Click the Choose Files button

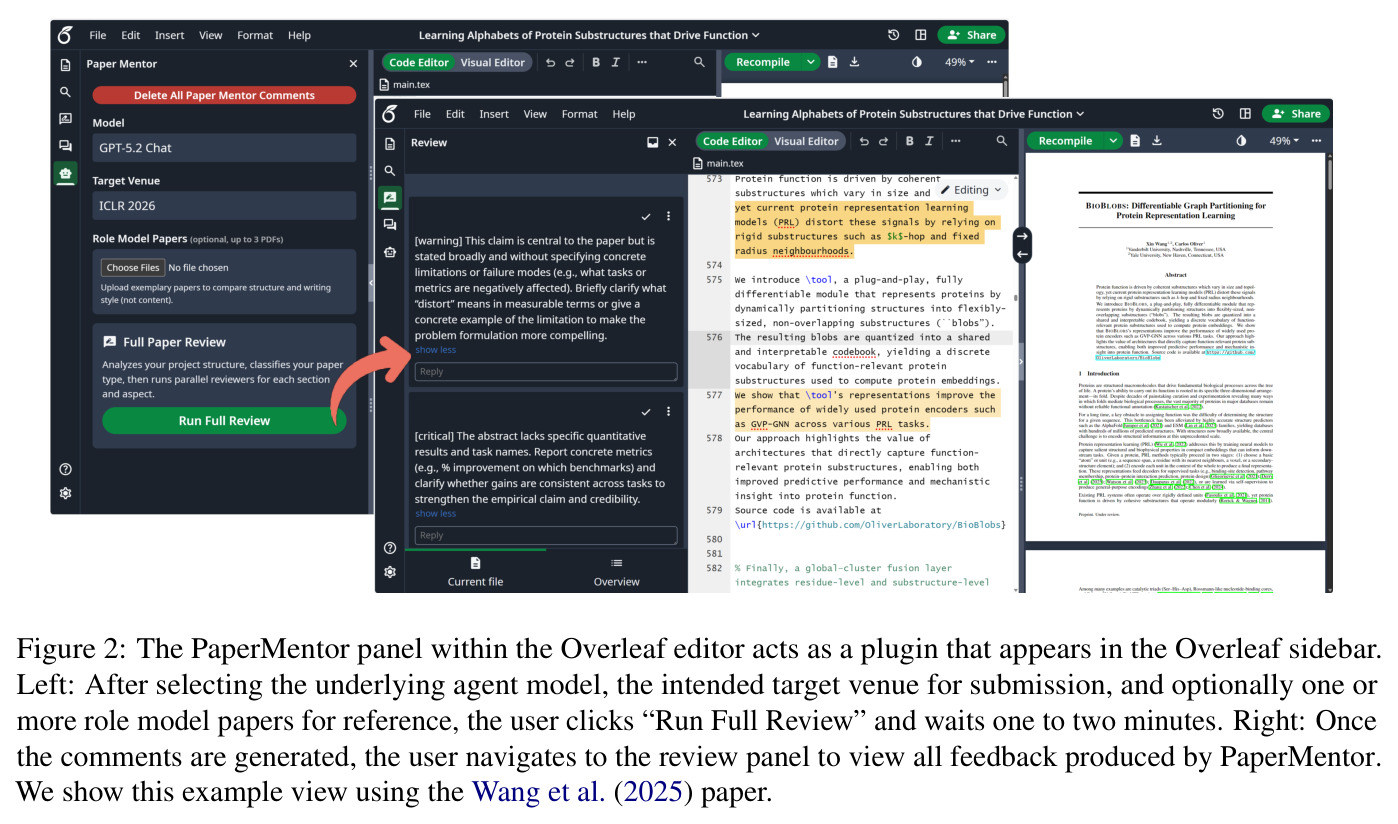133,267
